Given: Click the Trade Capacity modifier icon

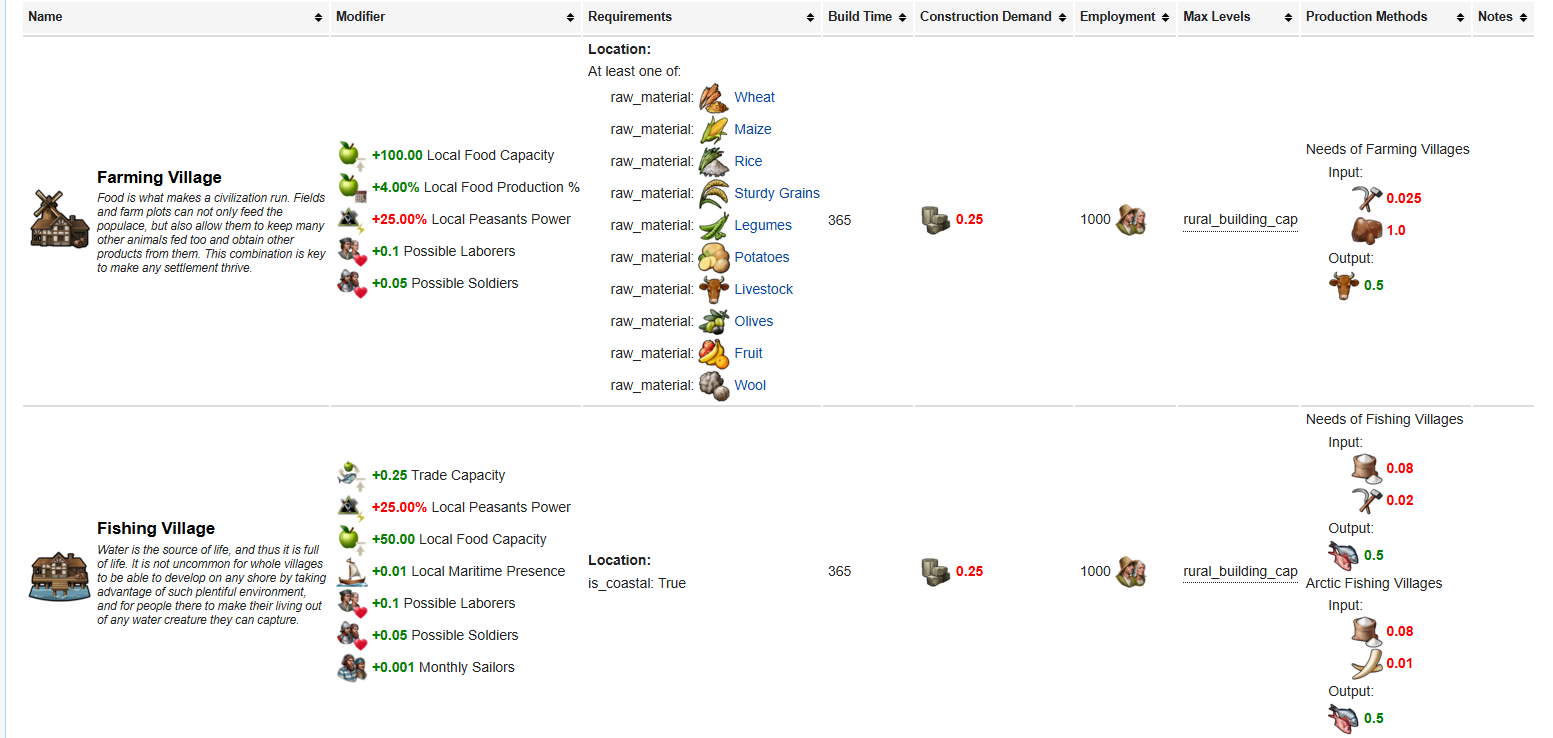Looking at the screenshot, I should (352, 475).
